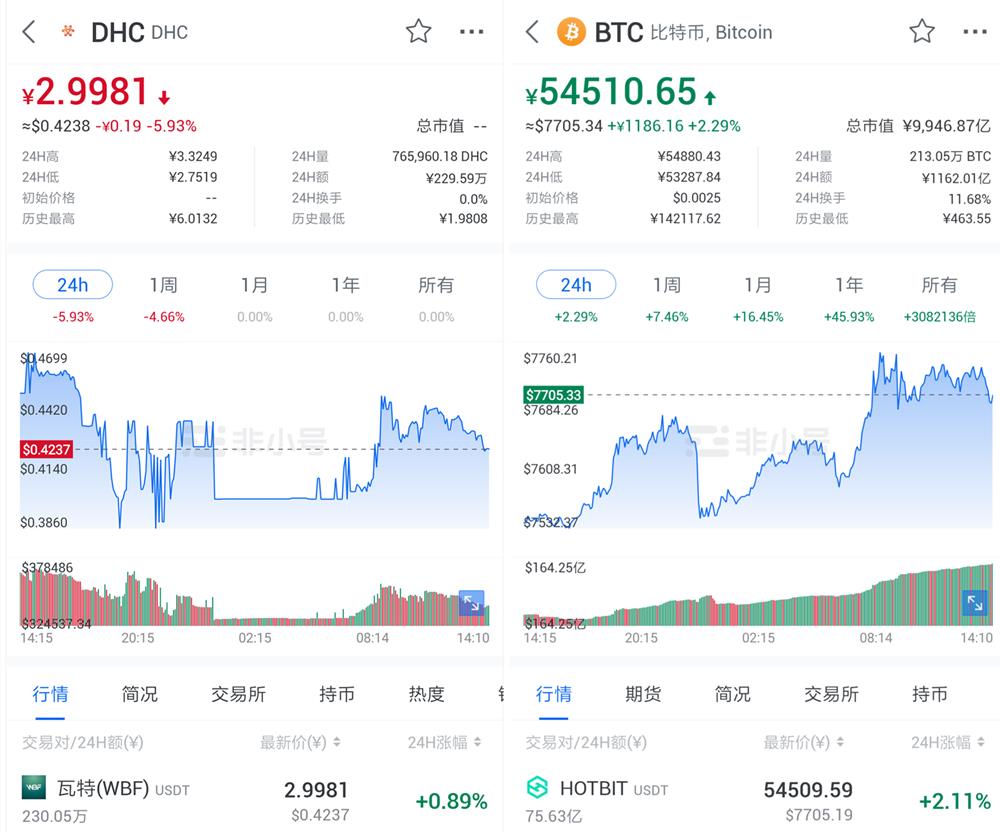
Task: Tap DHC 24H量 765,960.18 DHC value
Action: pyautogui.click(x=439, y=156)
